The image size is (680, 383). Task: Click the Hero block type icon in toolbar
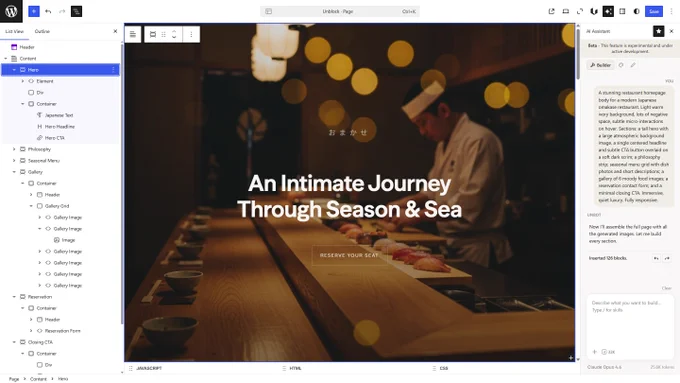click(x=153, y=34)
